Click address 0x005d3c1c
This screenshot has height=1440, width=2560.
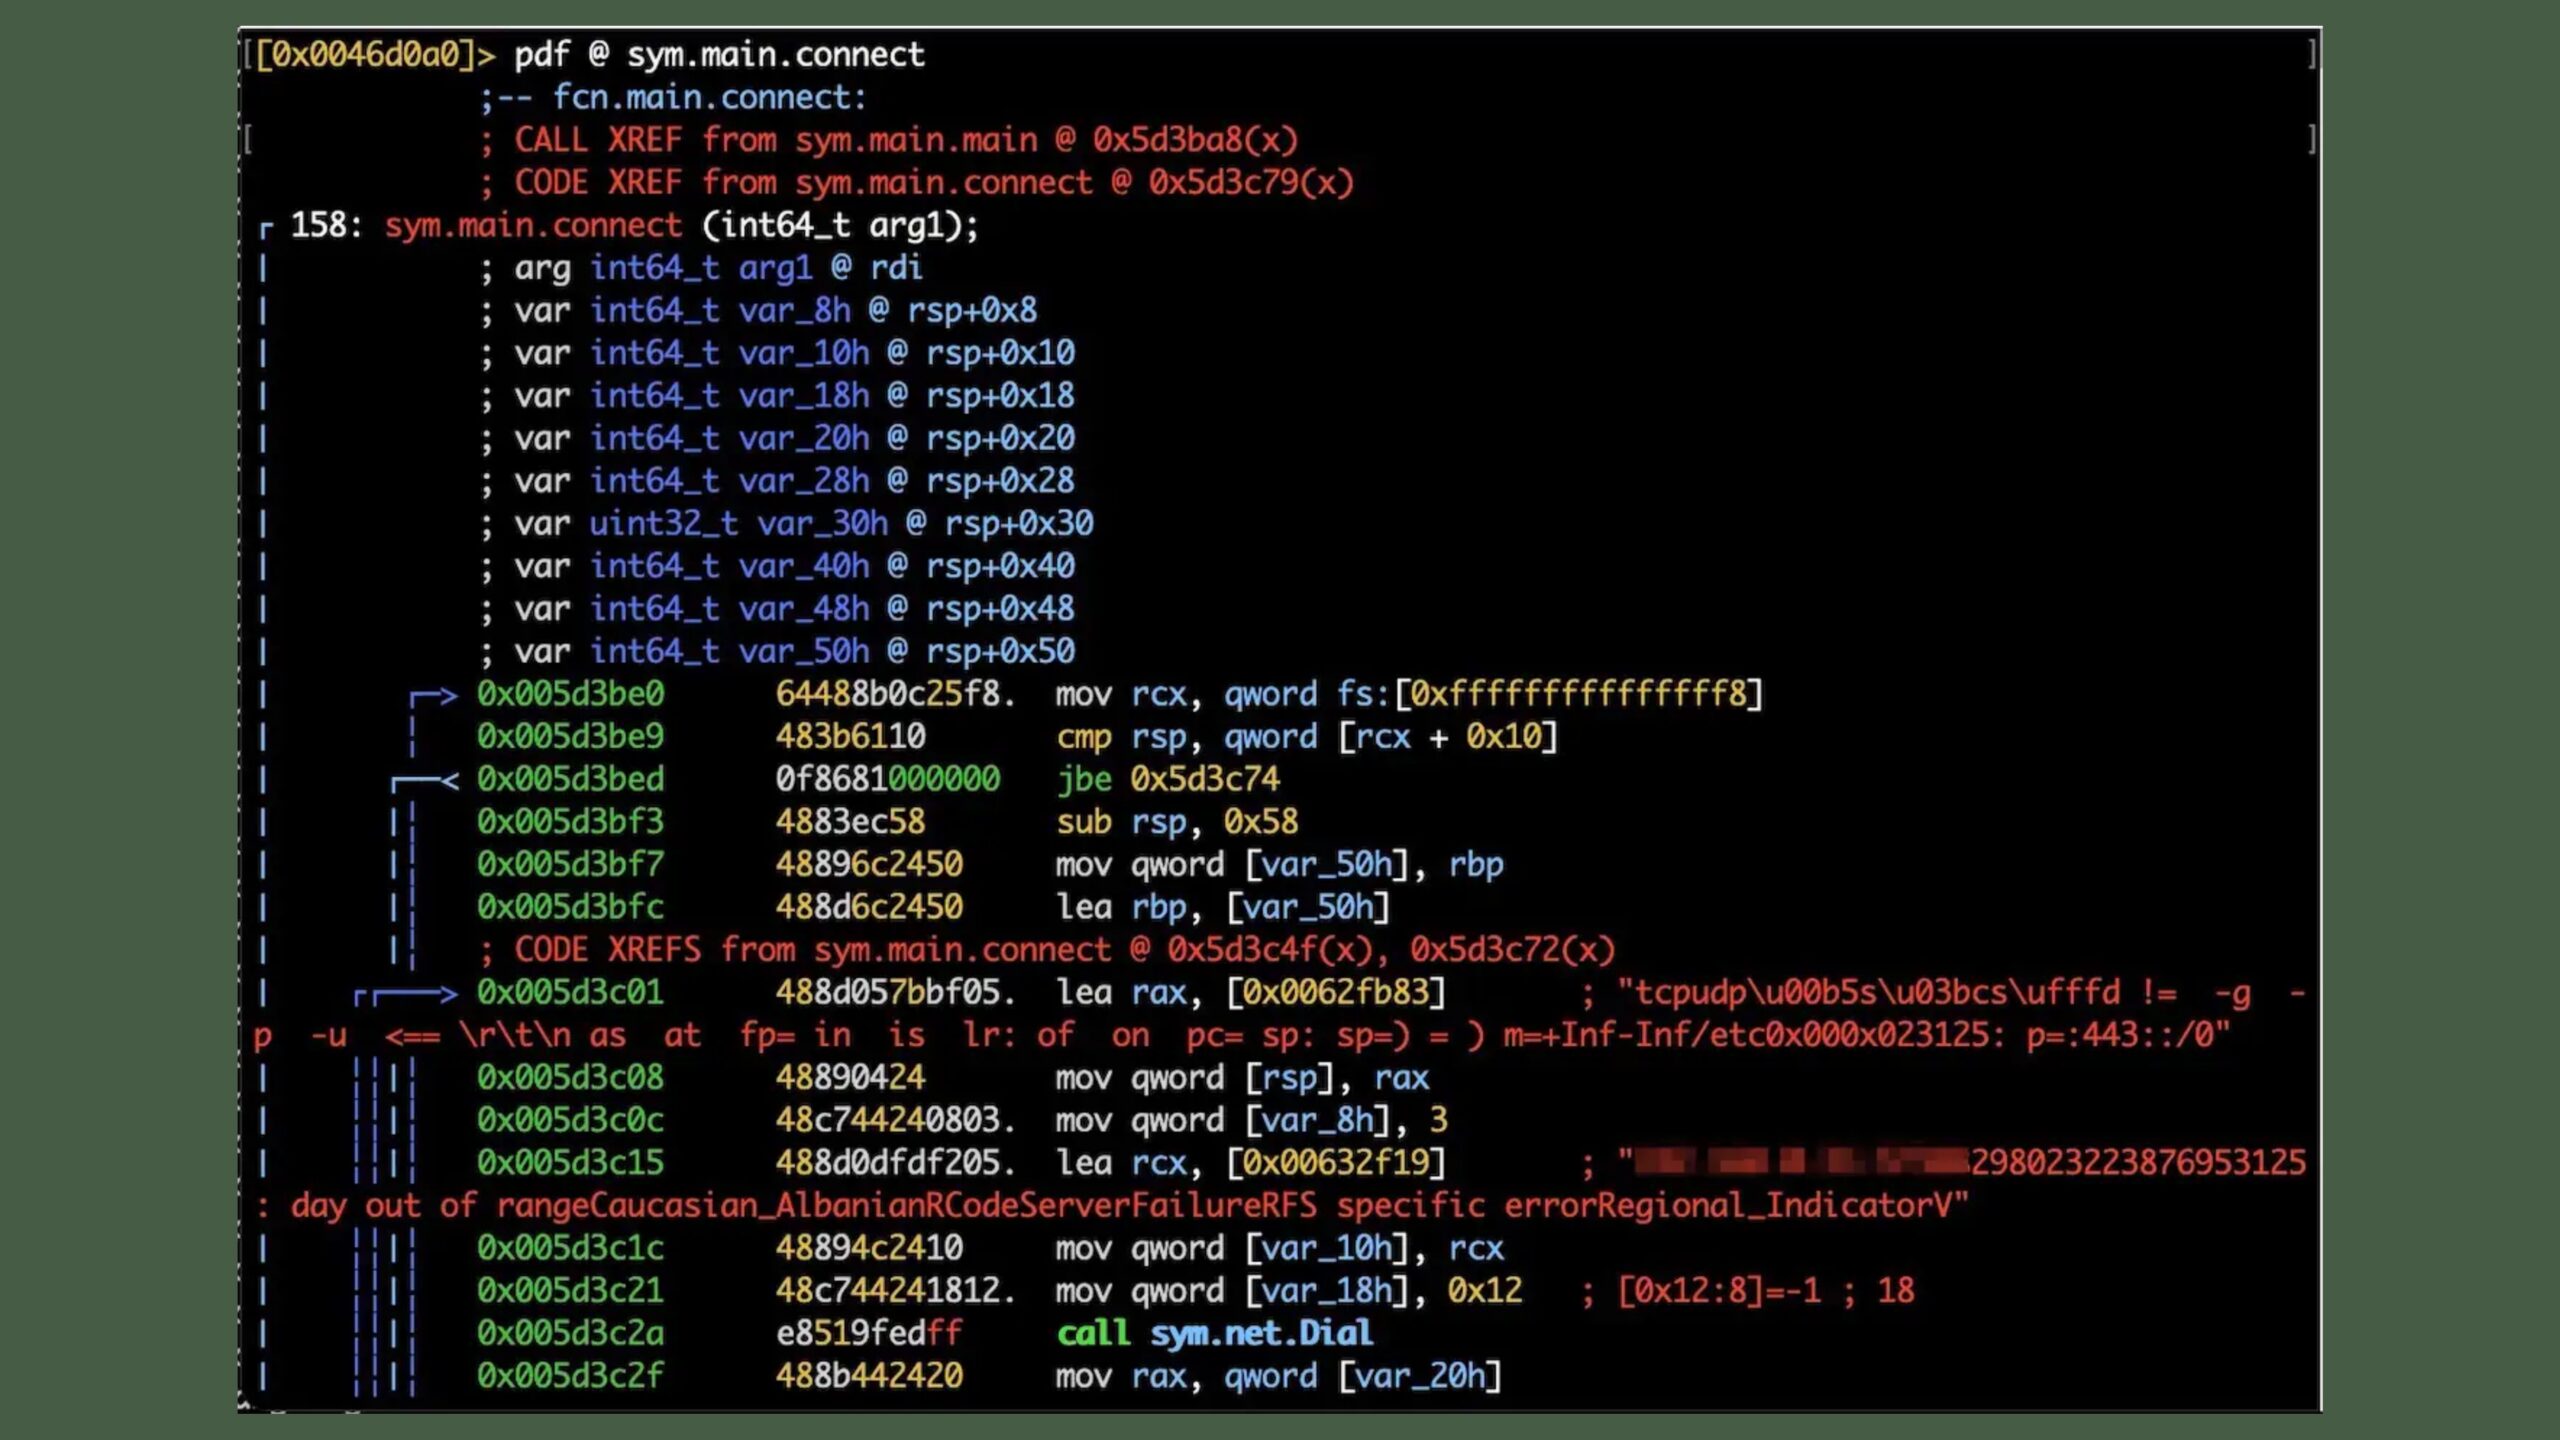570,1248
